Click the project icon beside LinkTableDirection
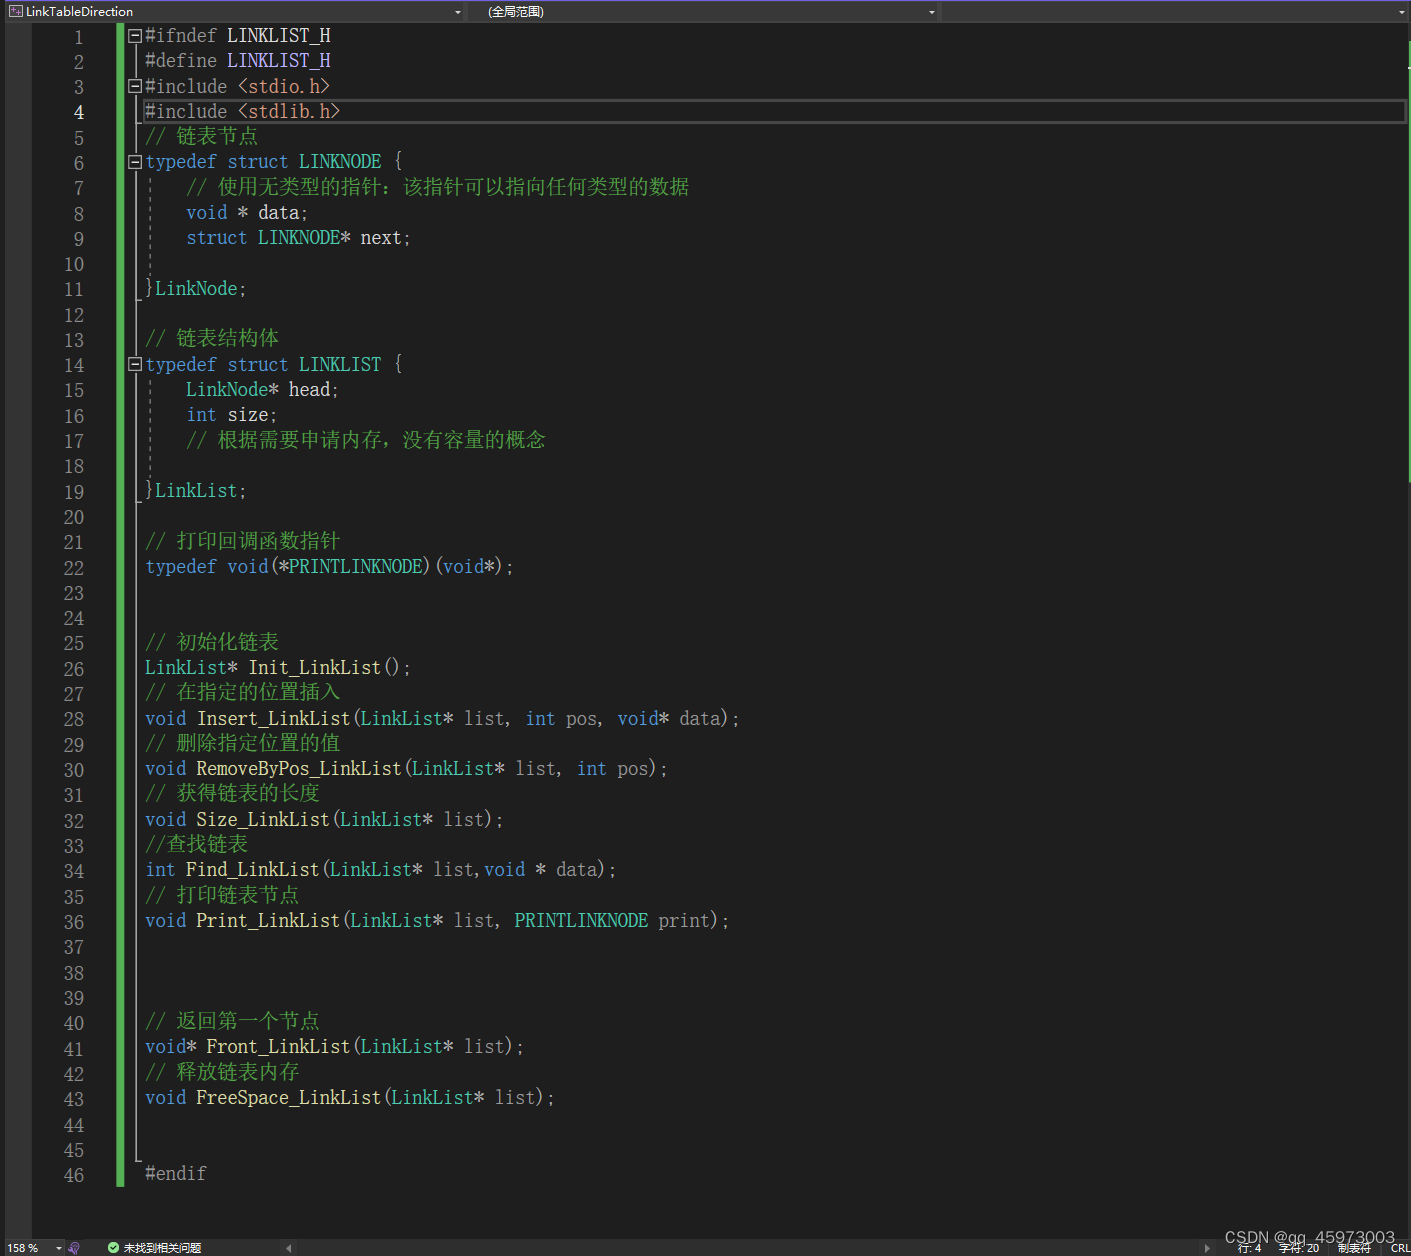 click(15, 12)
